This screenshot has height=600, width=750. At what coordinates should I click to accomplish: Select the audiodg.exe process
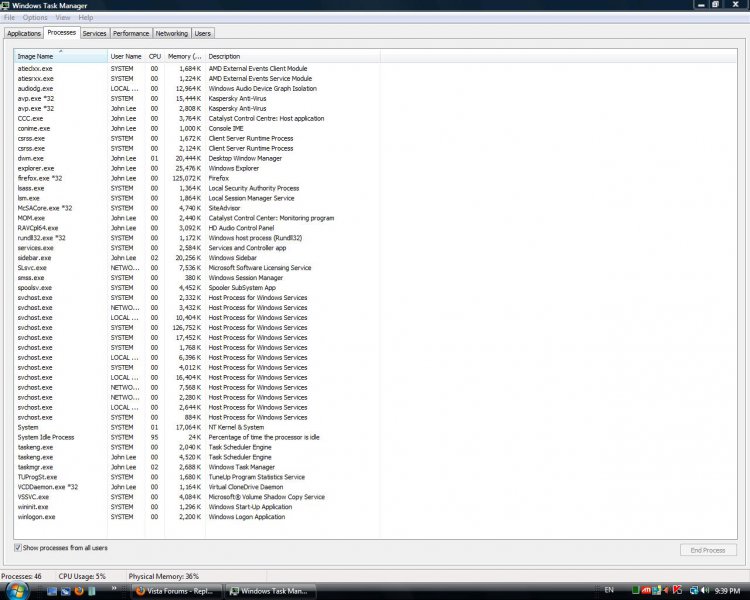coord(197,89)
